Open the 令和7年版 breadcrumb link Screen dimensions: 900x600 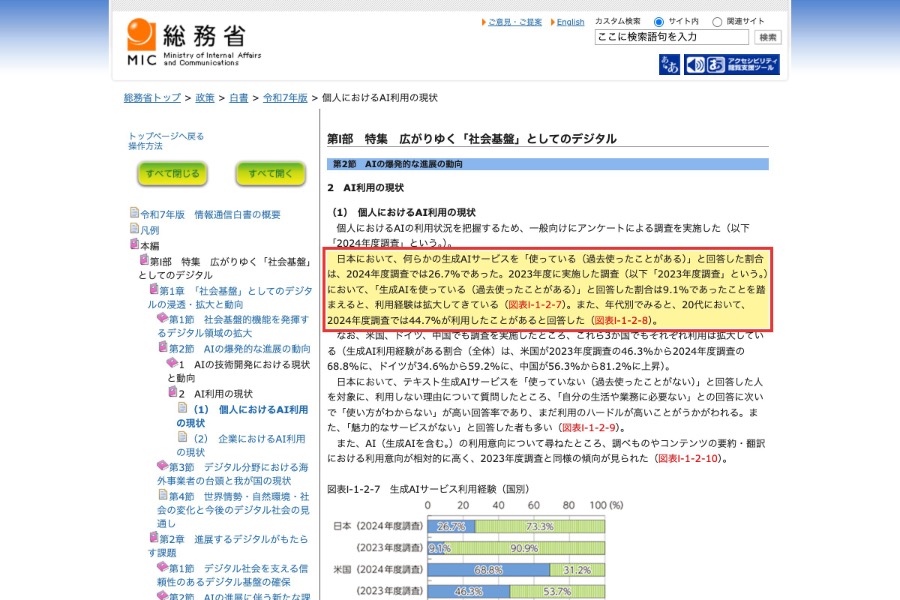click(285, 98)
